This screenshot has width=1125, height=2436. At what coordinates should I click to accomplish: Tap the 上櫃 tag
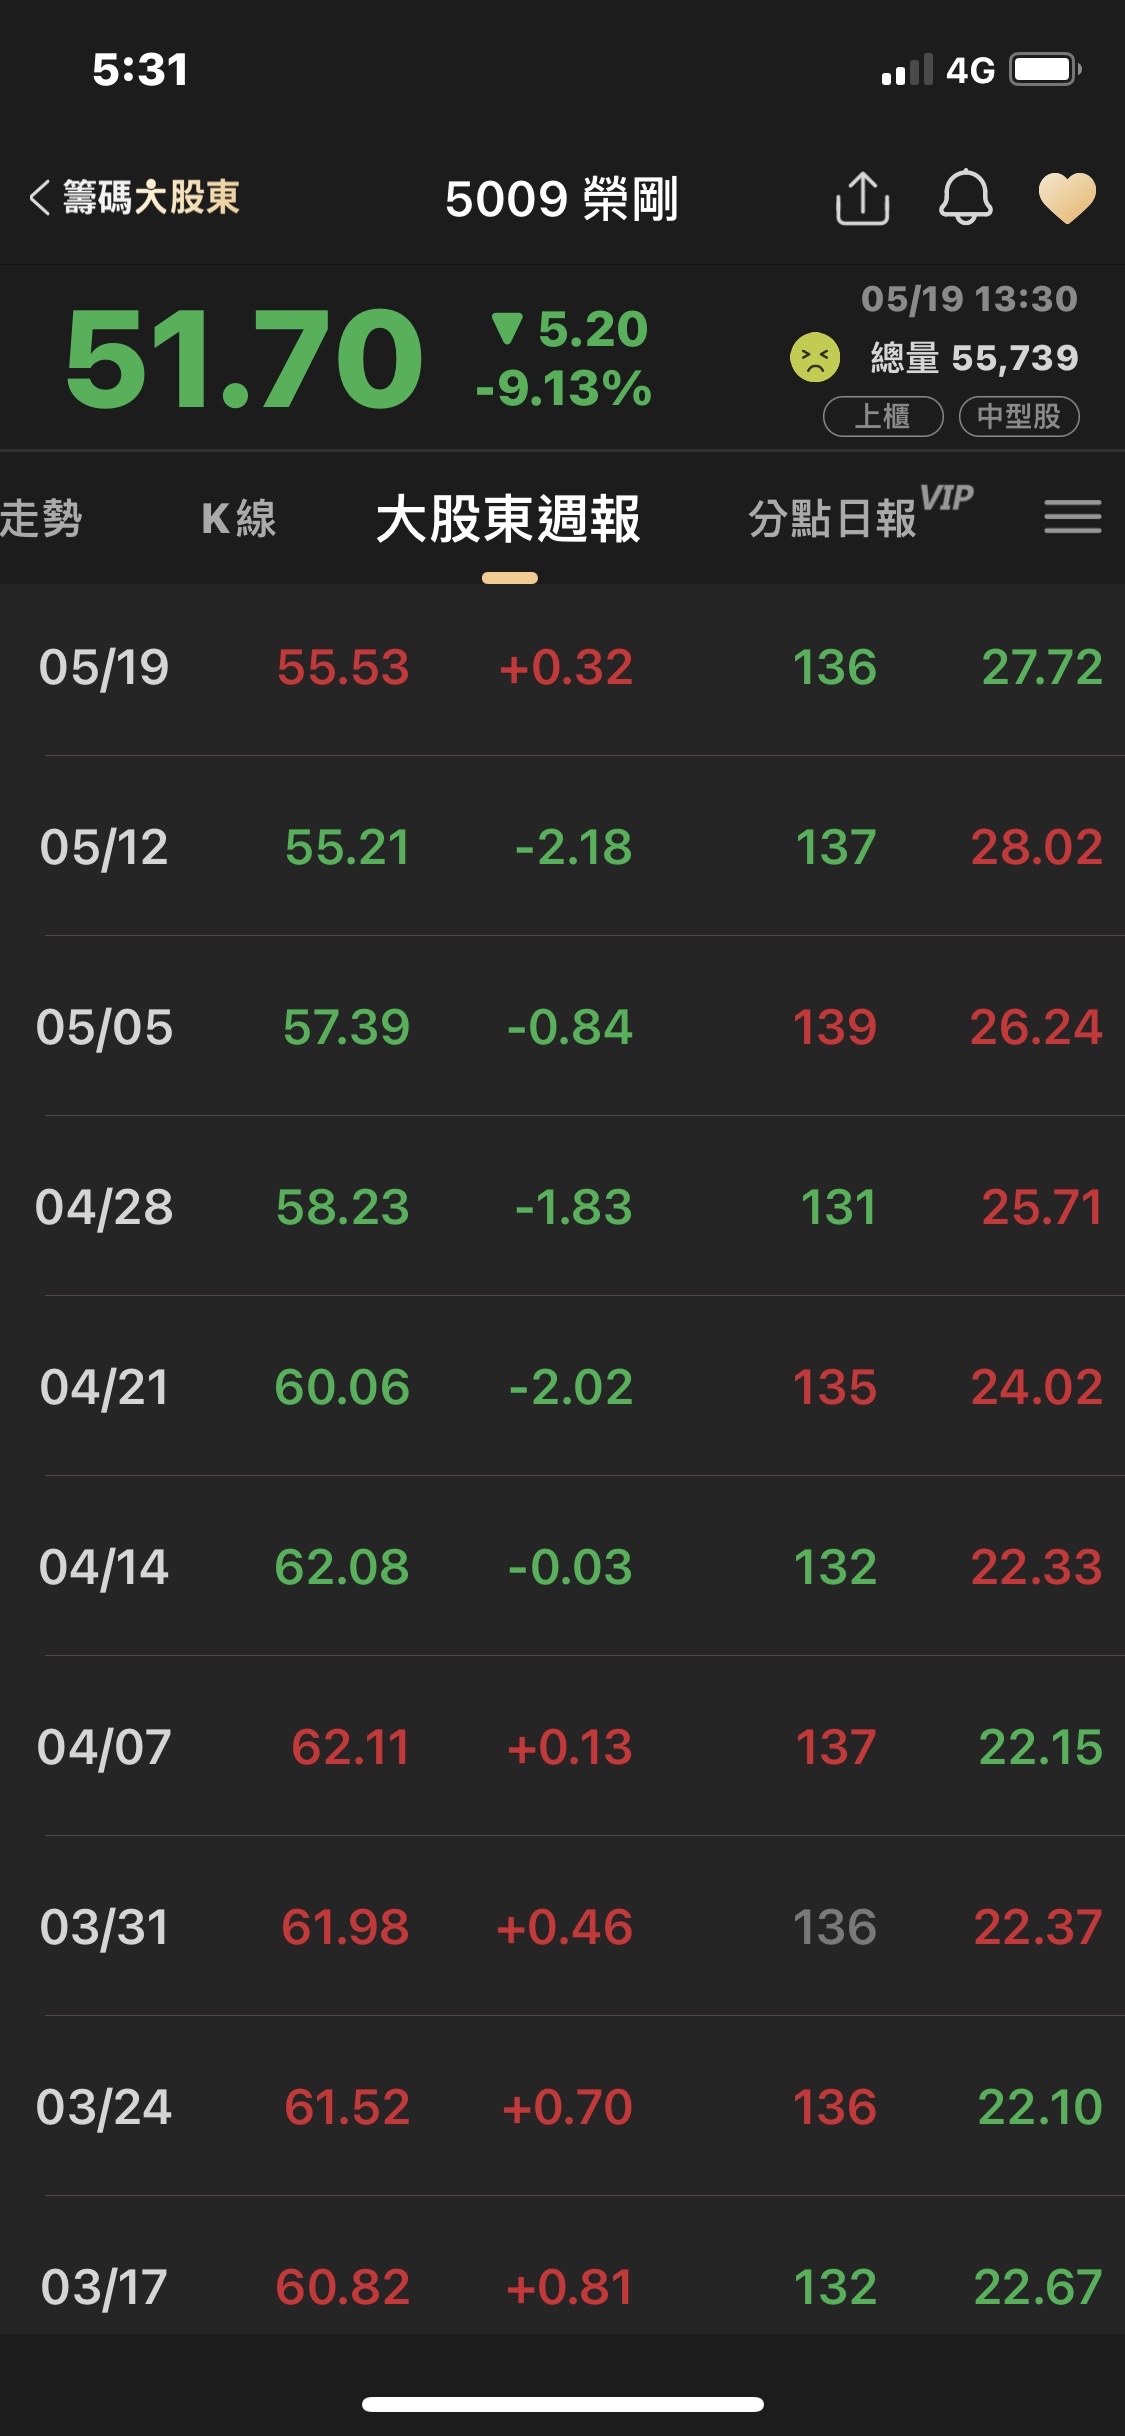tap(882, 416)
